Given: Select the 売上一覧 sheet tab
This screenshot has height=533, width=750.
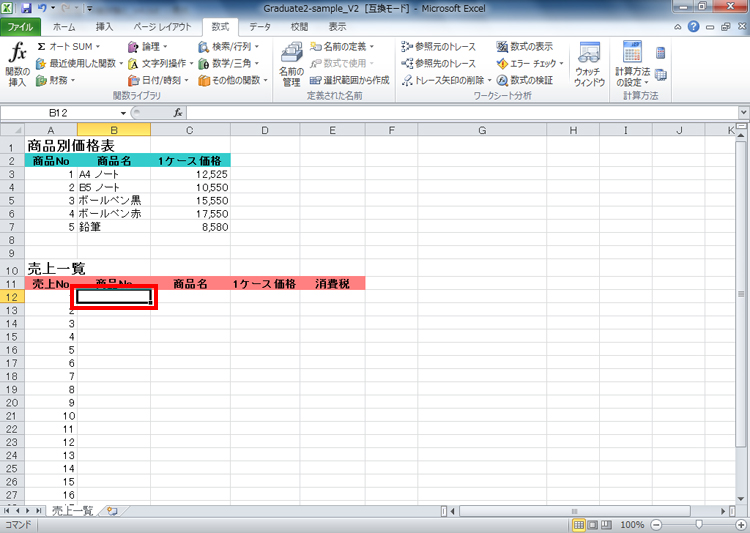Looking at the screenshot, I should point(72,511).
